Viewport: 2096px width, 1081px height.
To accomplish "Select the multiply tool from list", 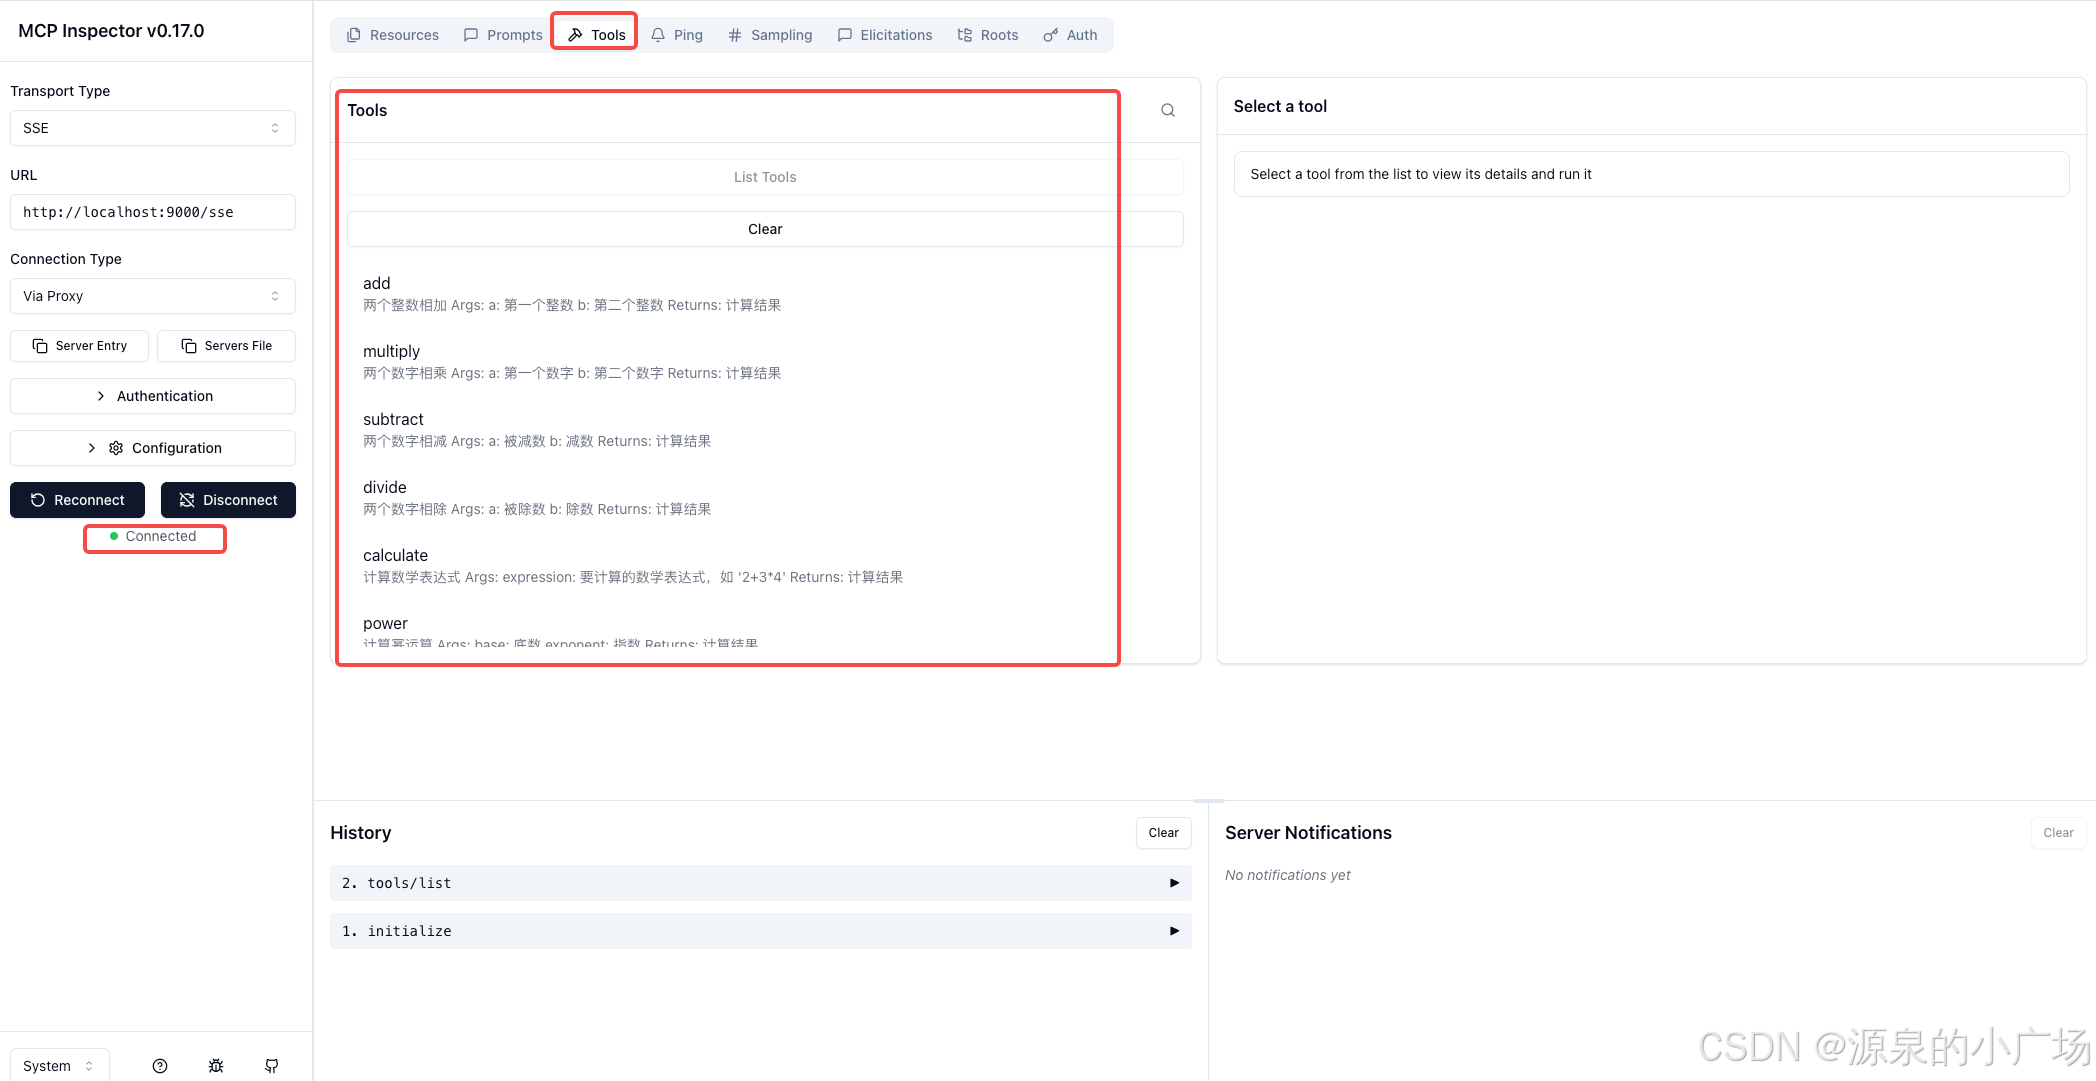I will point(392,352).
